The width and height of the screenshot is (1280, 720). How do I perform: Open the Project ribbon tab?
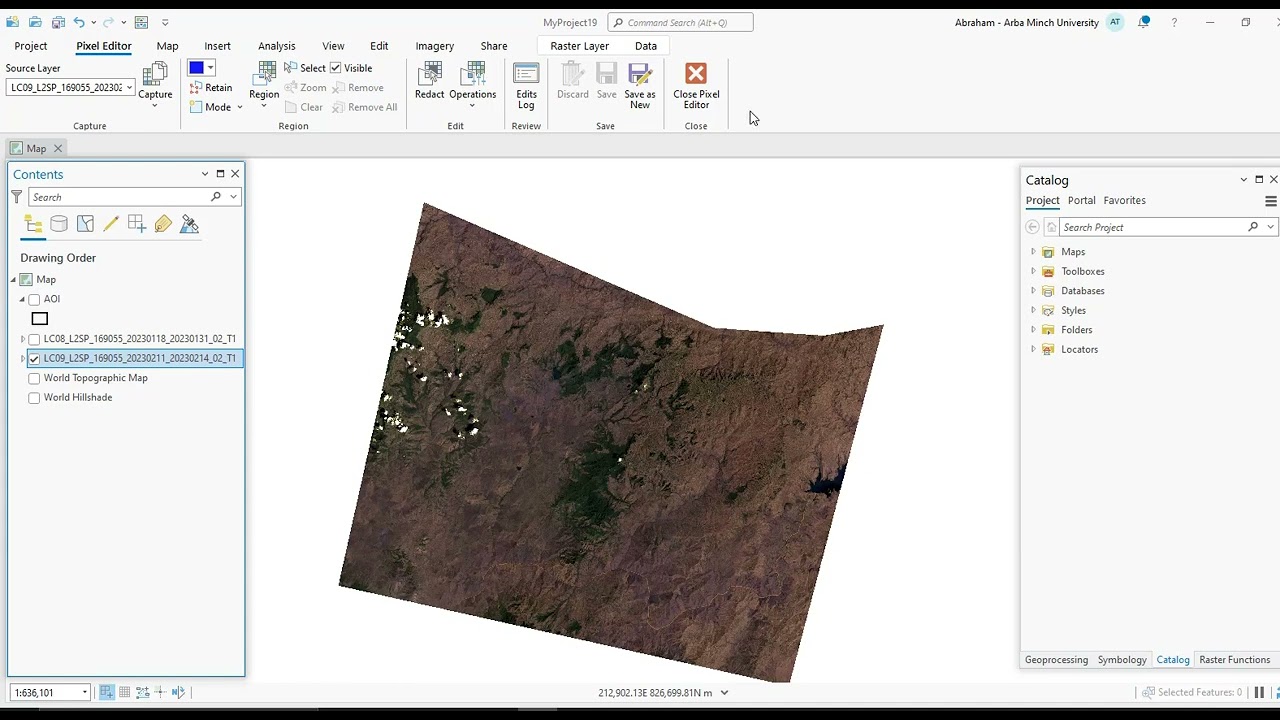pyautogui.click(x=30, y=46)
